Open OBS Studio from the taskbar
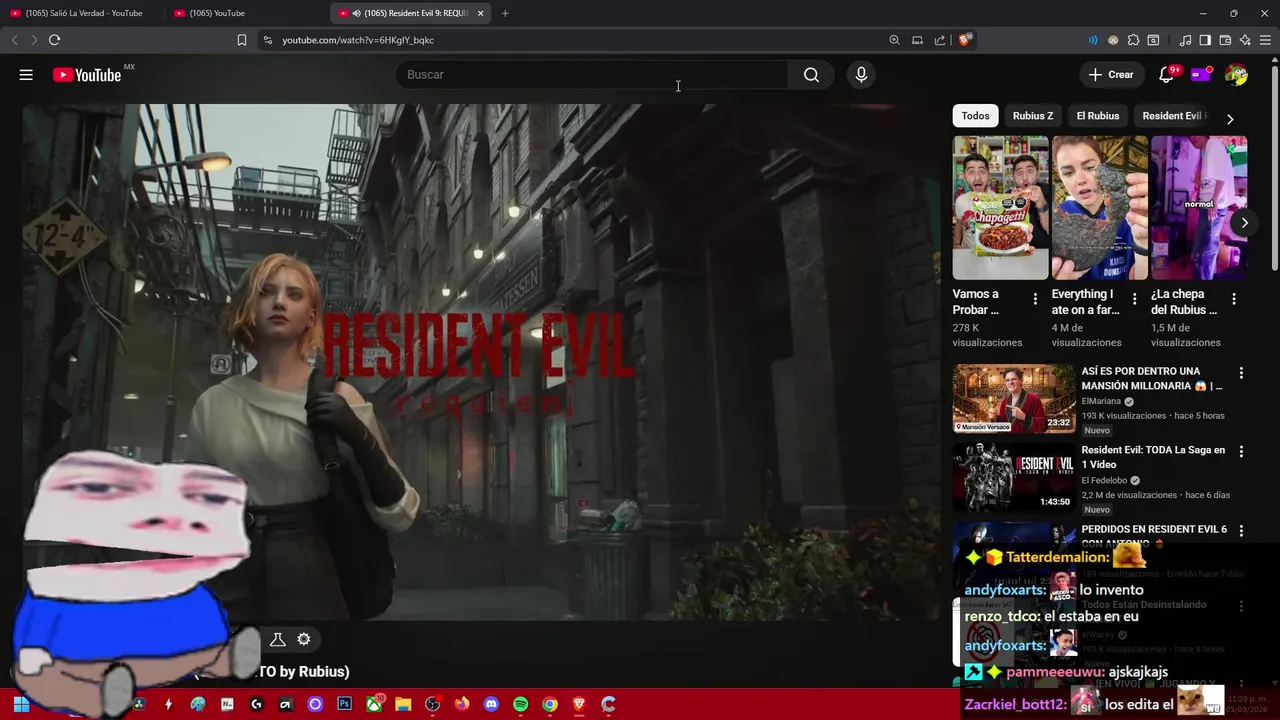Image resolution: width=1280 pixels, height=720 pixels. click(432, 704)
